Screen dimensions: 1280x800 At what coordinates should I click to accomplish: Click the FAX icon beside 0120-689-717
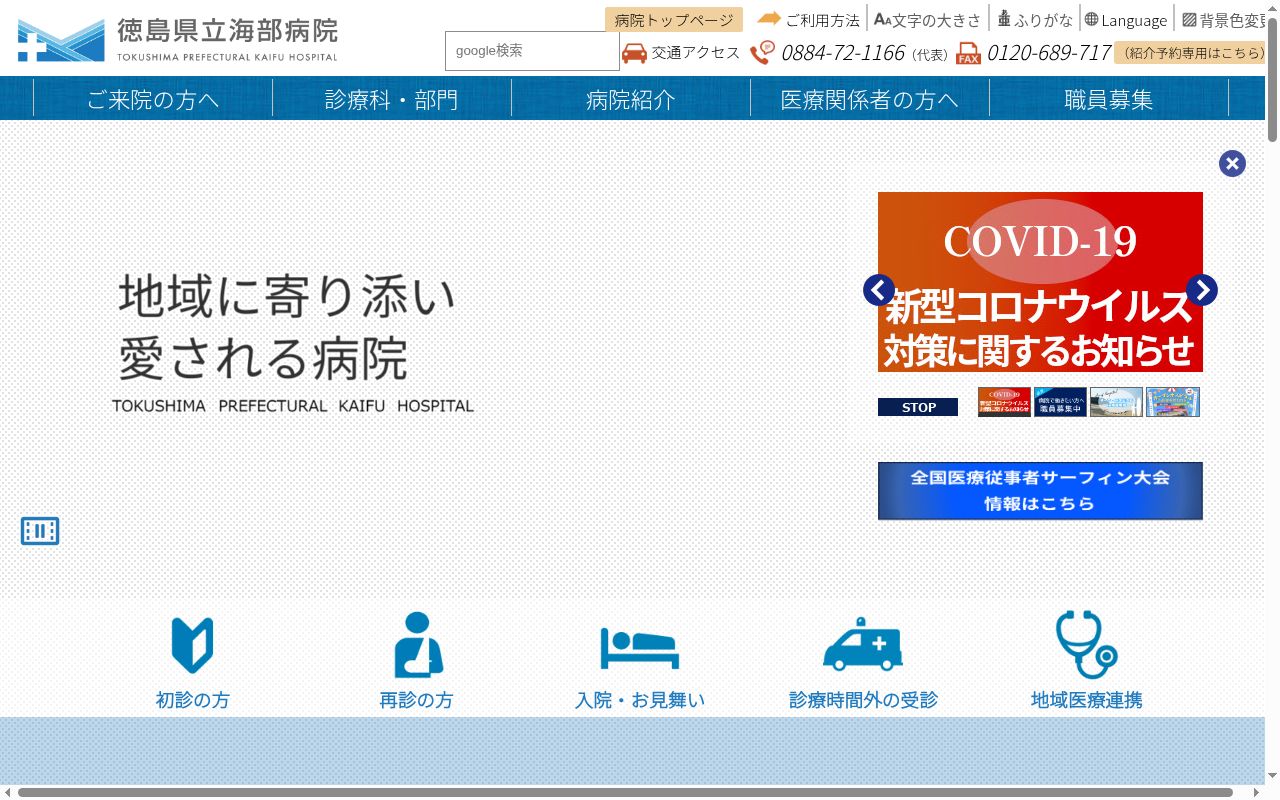[968, 53]
